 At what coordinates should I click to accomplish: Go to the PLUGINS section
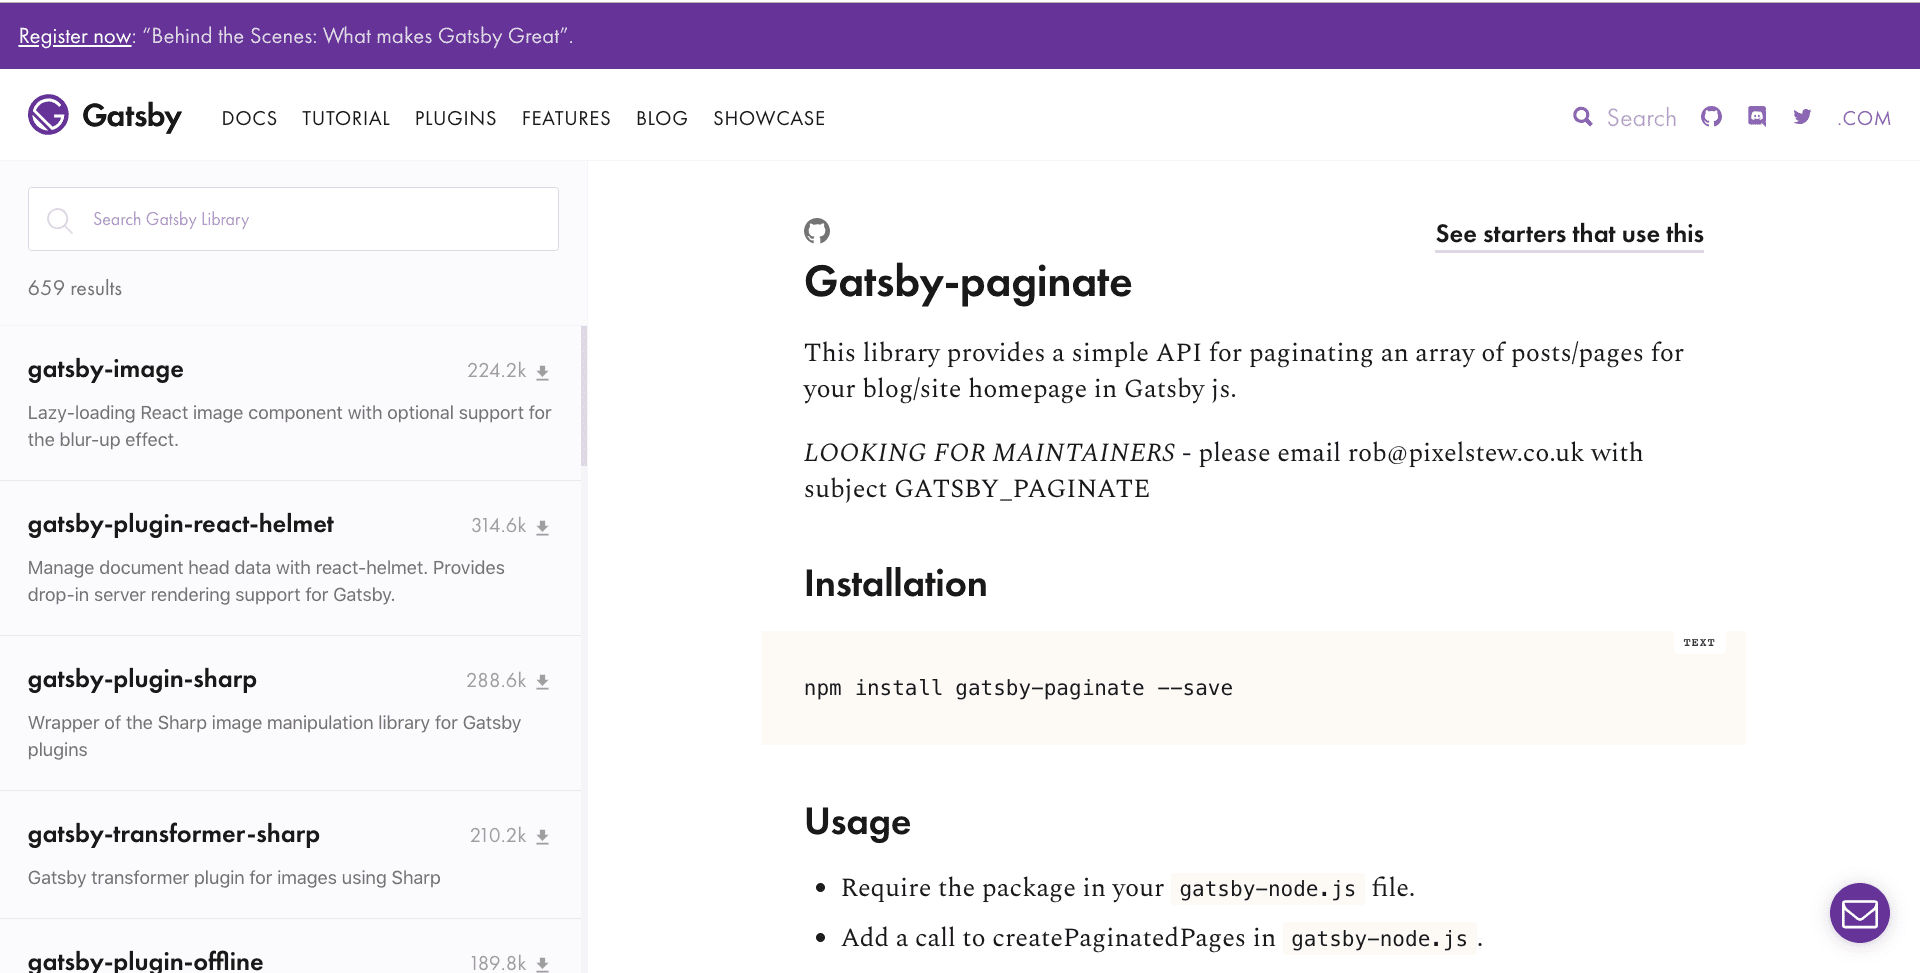(x=455, y=118)
